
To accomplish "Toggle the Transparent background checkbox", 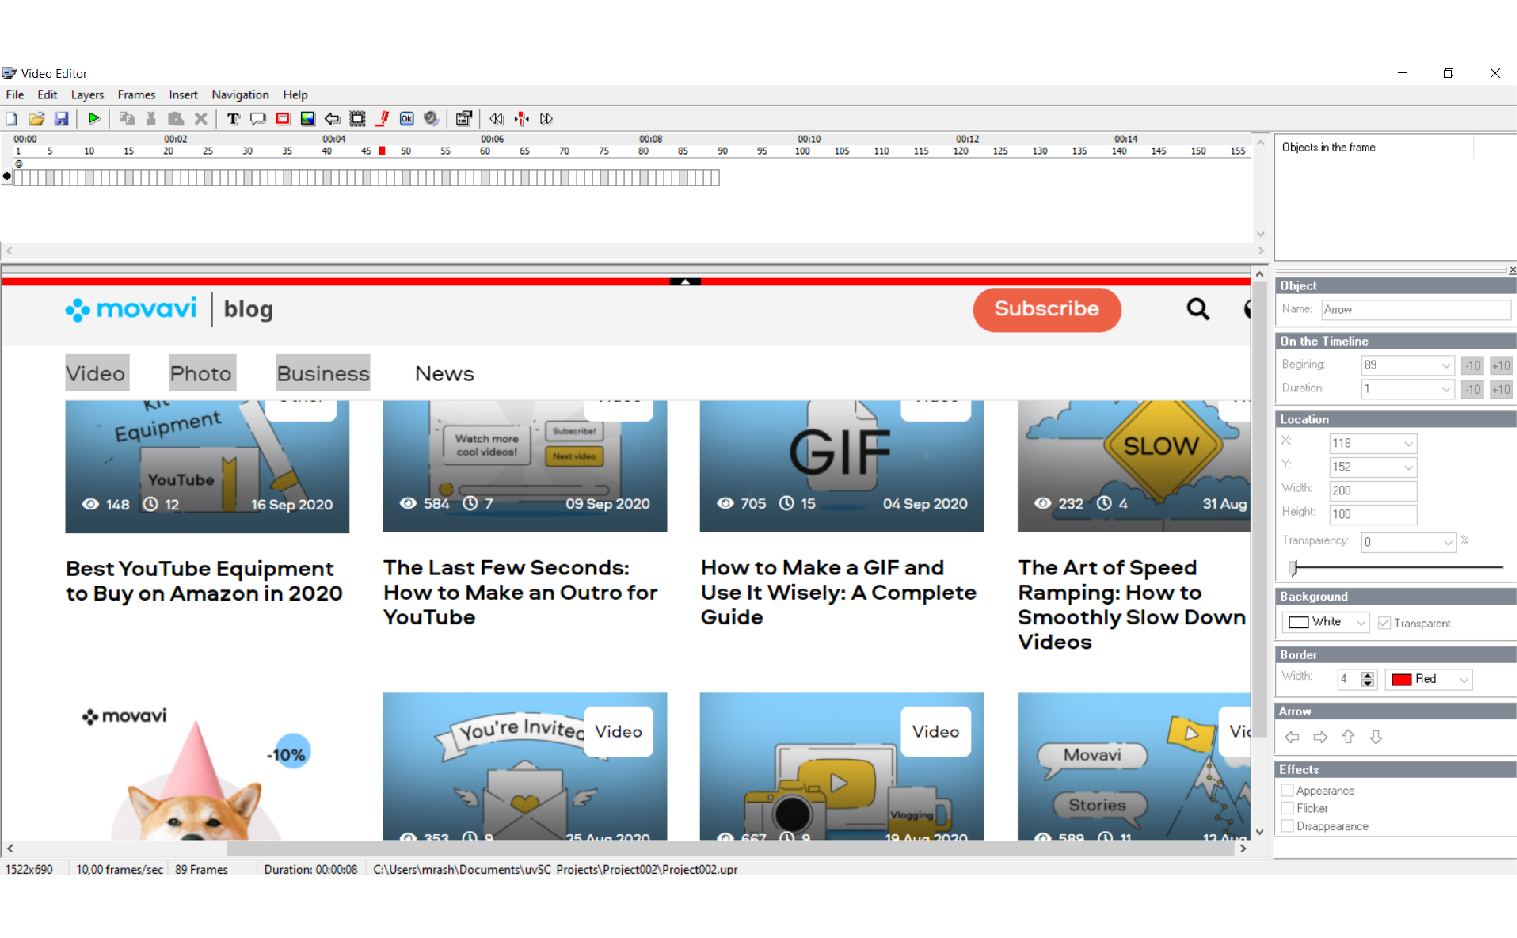I will click(1385, 623).
